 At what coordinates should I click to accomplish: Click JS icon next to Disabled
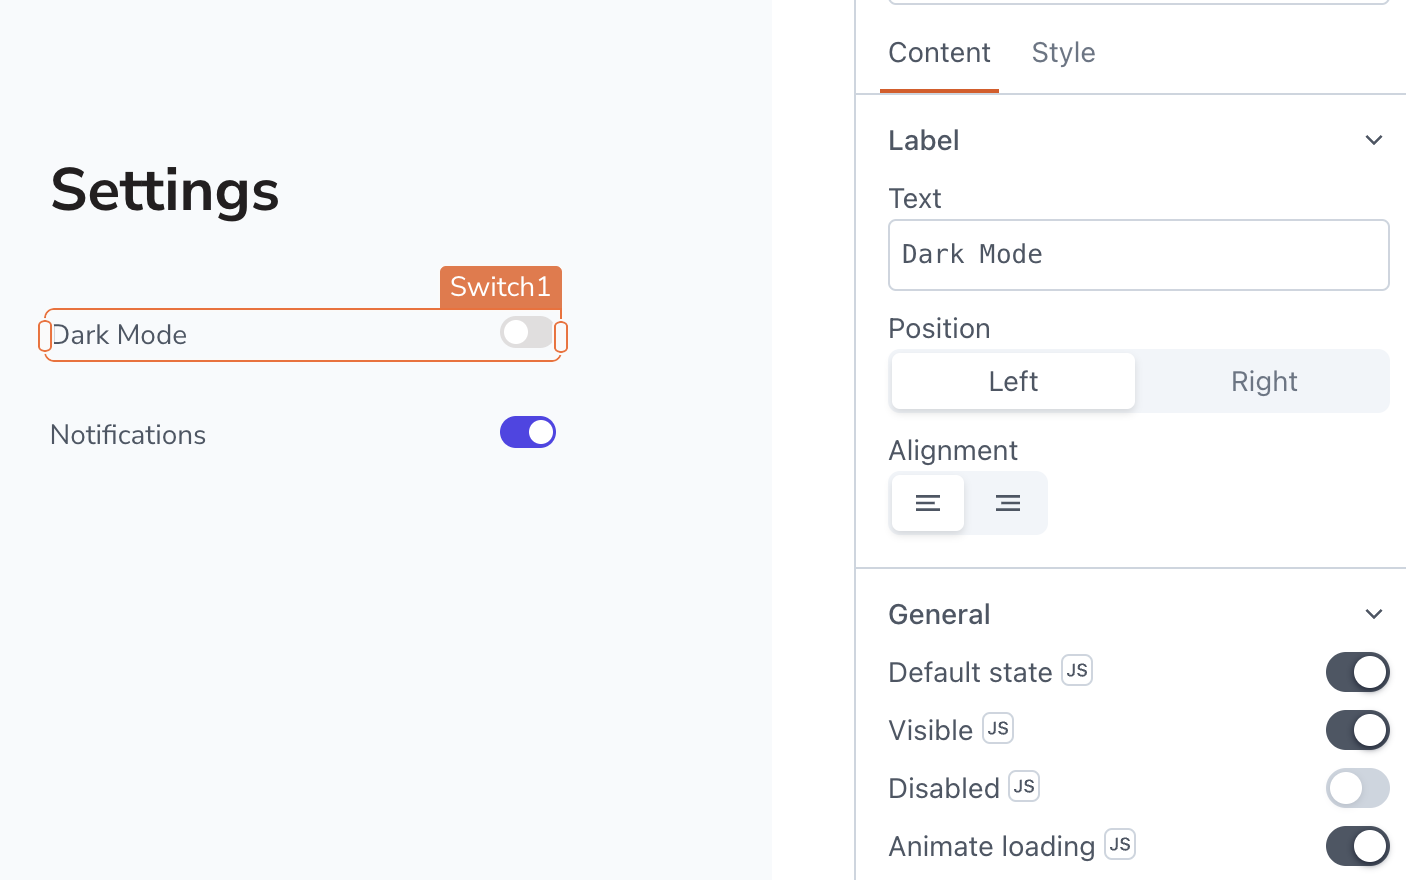[x=1024, y=786]
